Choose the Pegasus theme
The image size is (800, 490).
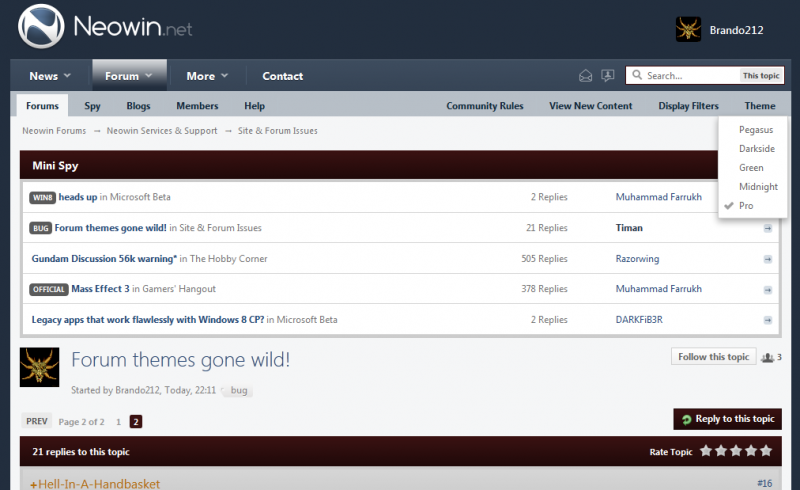click(x=756, y=130)
